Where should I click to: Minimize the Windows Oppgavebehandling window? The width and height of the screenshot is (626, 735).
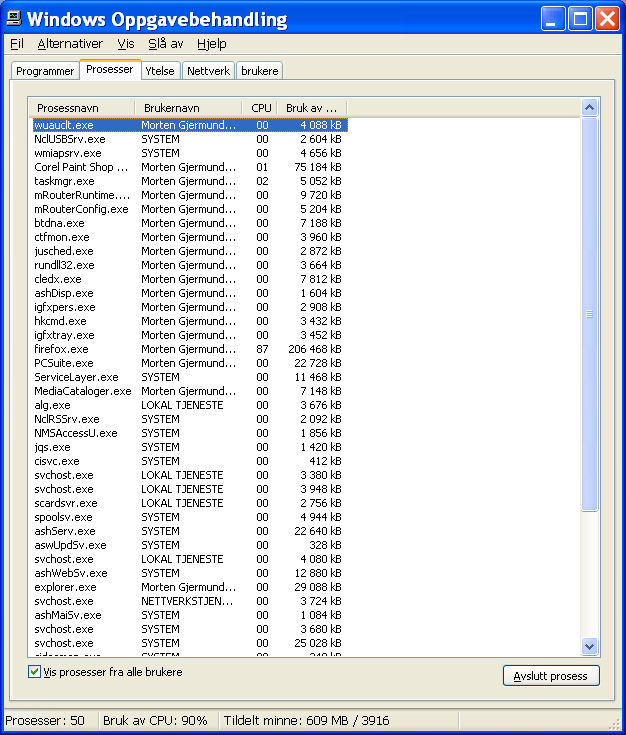(552, 19)
